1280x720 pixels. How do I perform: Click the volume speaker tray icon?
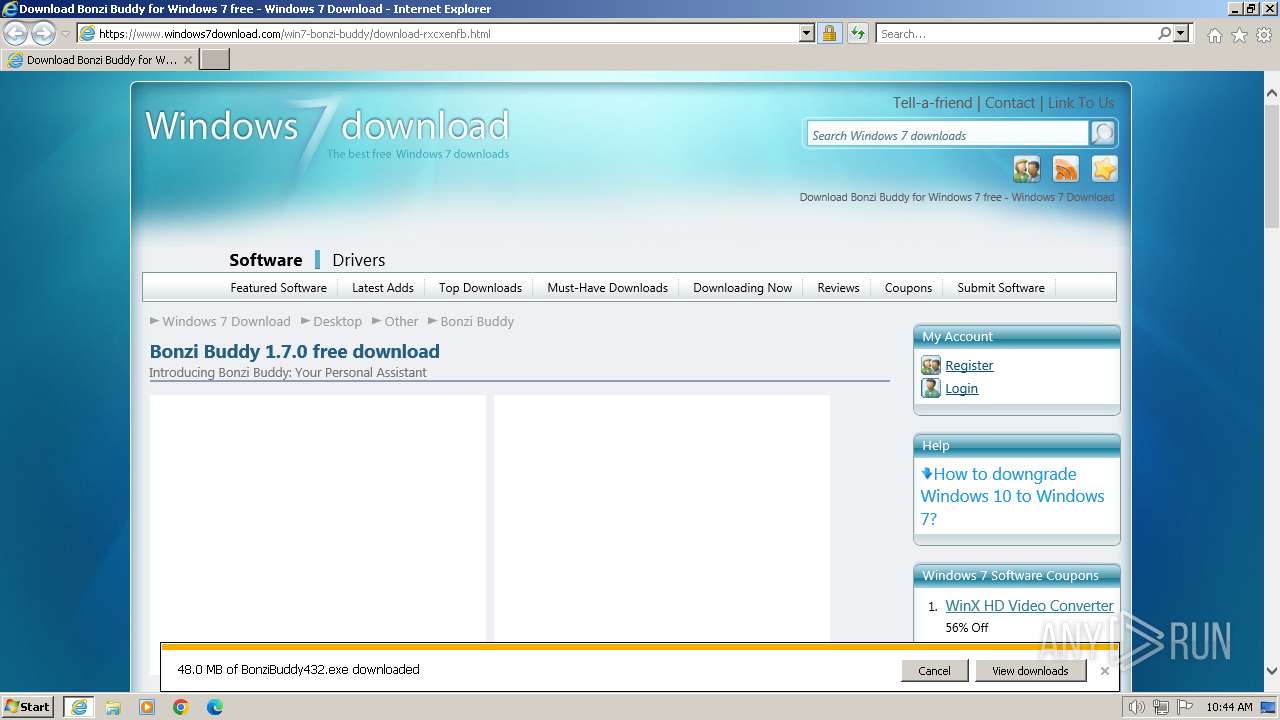tap(1137, 707)
